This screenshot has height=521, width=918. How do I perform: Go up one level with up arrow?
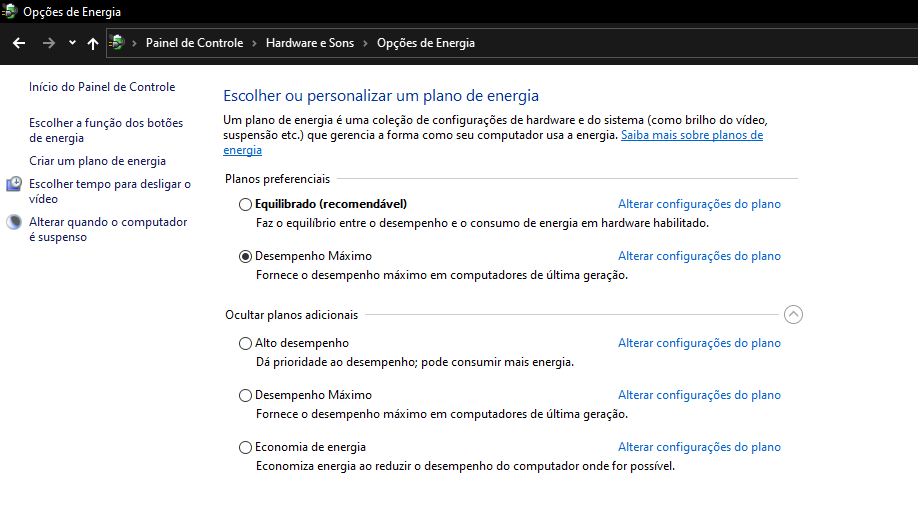pyautogui.click(x=93, y=43)
